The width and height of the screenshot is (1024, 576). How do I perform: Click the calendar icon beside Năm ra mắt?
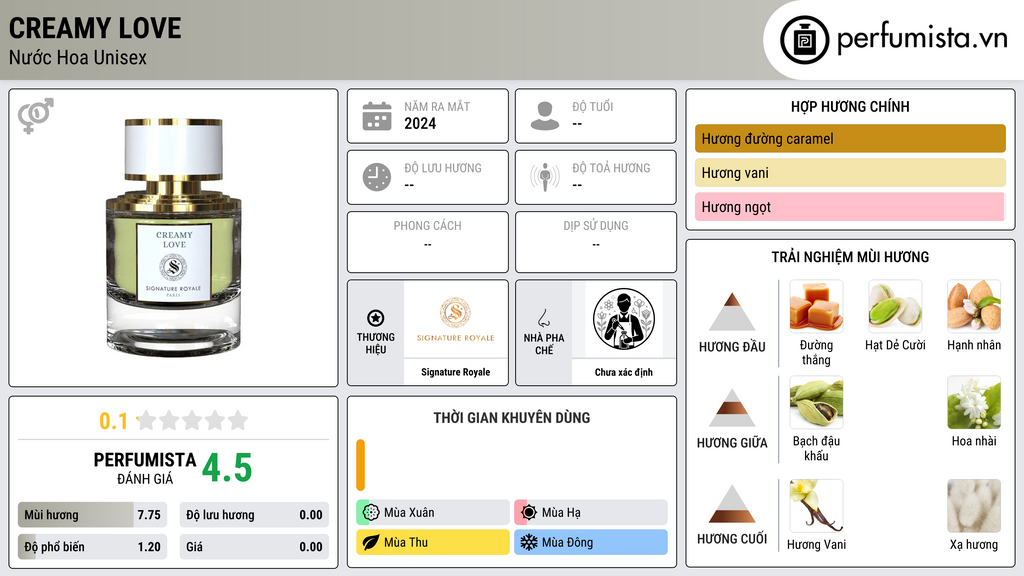(377, 116)
